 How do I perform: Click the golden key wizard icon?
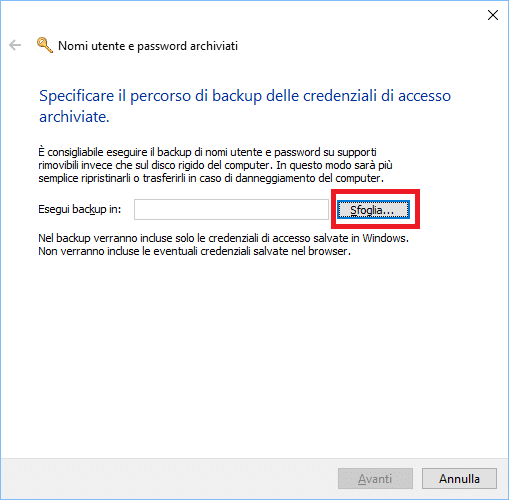(45, 45)
